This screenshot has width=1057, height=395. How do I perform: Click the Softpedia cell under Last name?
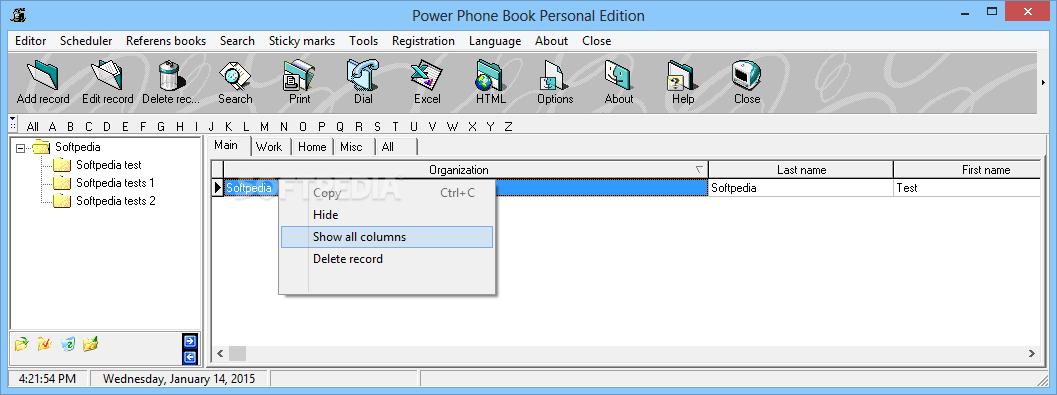[x=801, y=188]
